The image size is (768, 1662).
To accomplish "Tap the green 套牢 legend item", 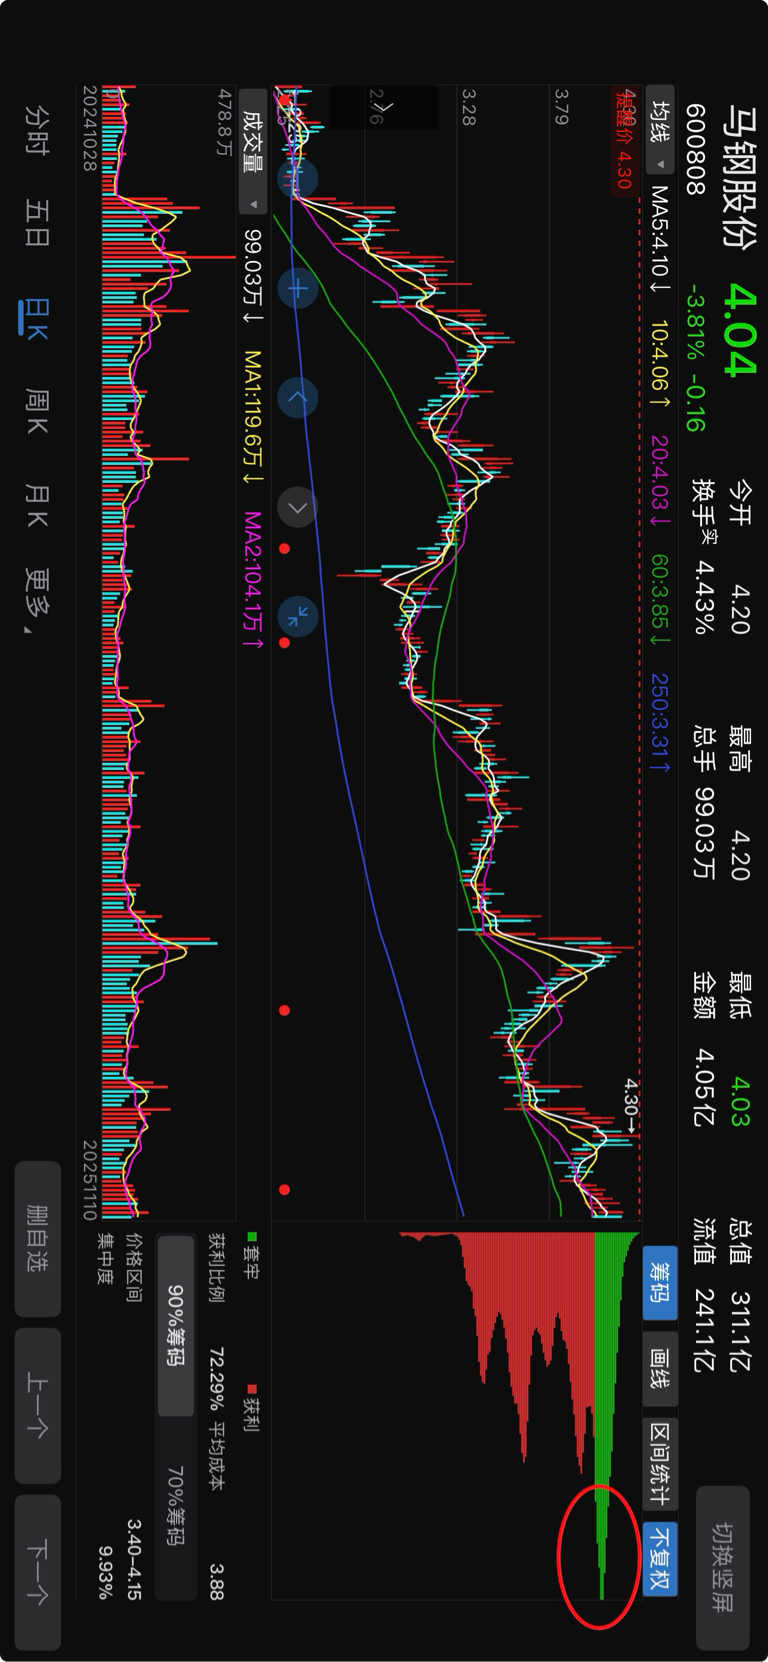I will pyautogui.click(x=252, y=1258).
